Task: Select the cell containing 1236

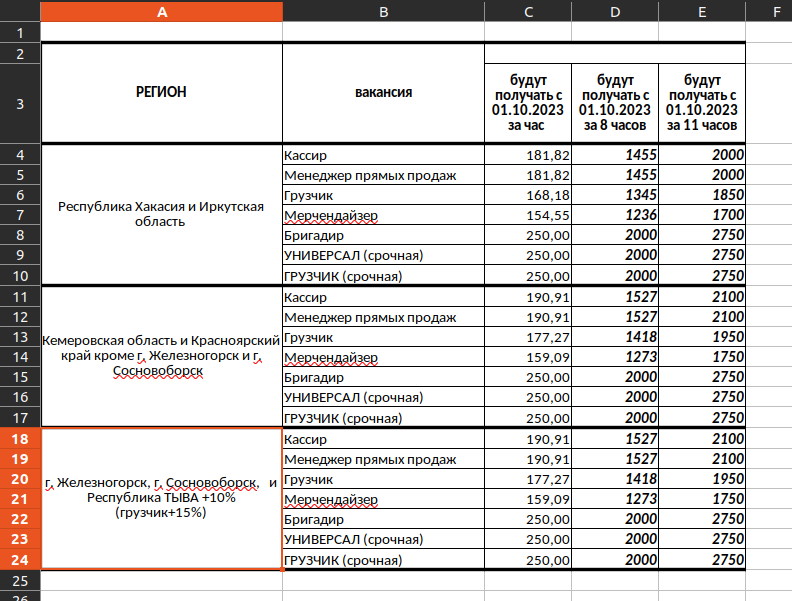Action: 615,215
